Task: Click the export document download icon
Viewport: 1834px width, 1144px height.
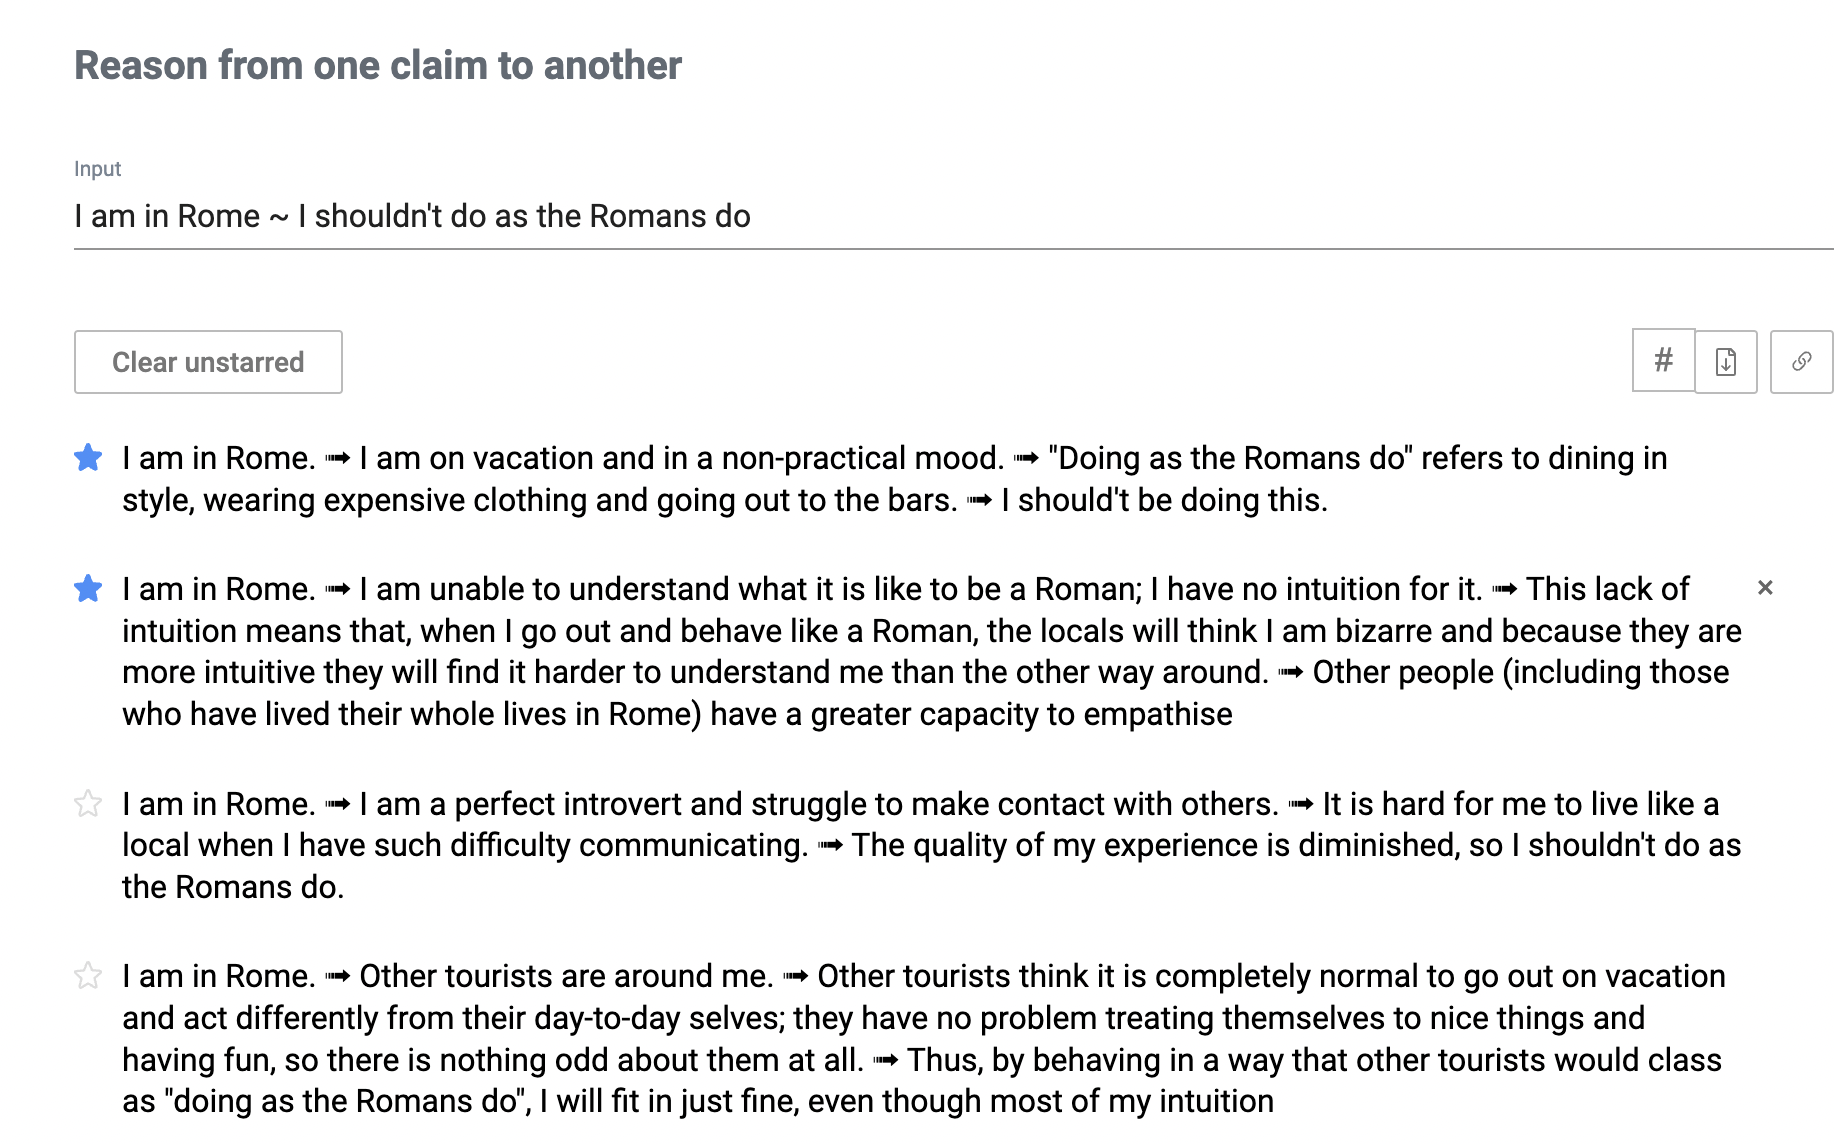Action: [1726, 362]
